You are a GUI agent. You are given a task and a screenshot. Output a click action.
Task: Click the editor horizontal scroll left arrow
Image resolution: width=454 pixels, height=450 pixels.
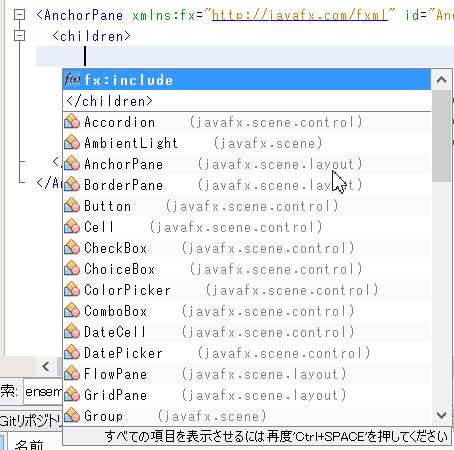46,366
